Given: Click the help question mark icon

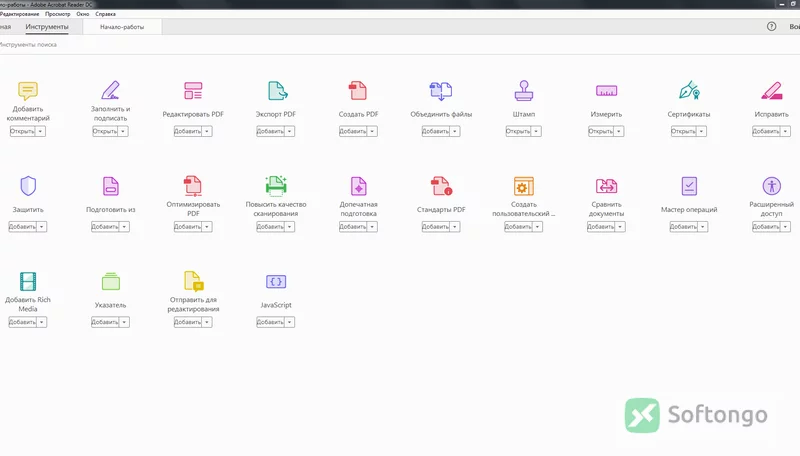Looking at the screenshot, I should pyautogui.click(x=771, y=27).
